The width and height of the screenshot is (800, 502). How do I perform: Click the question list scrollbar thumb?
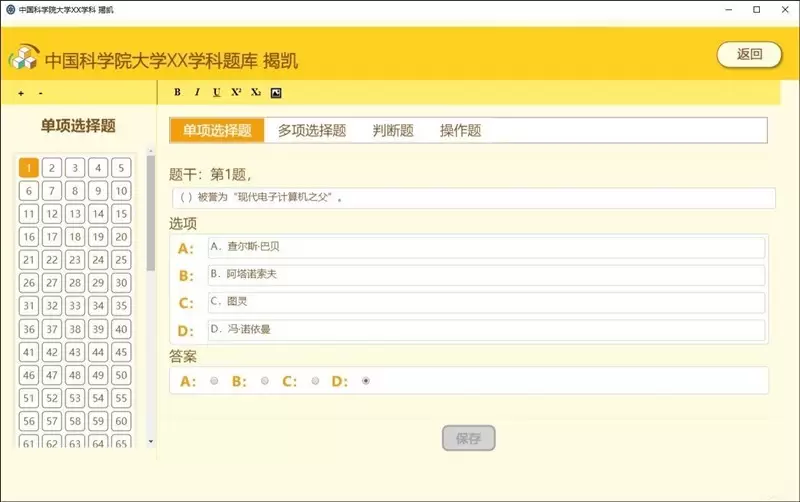[x=151, y=213]
